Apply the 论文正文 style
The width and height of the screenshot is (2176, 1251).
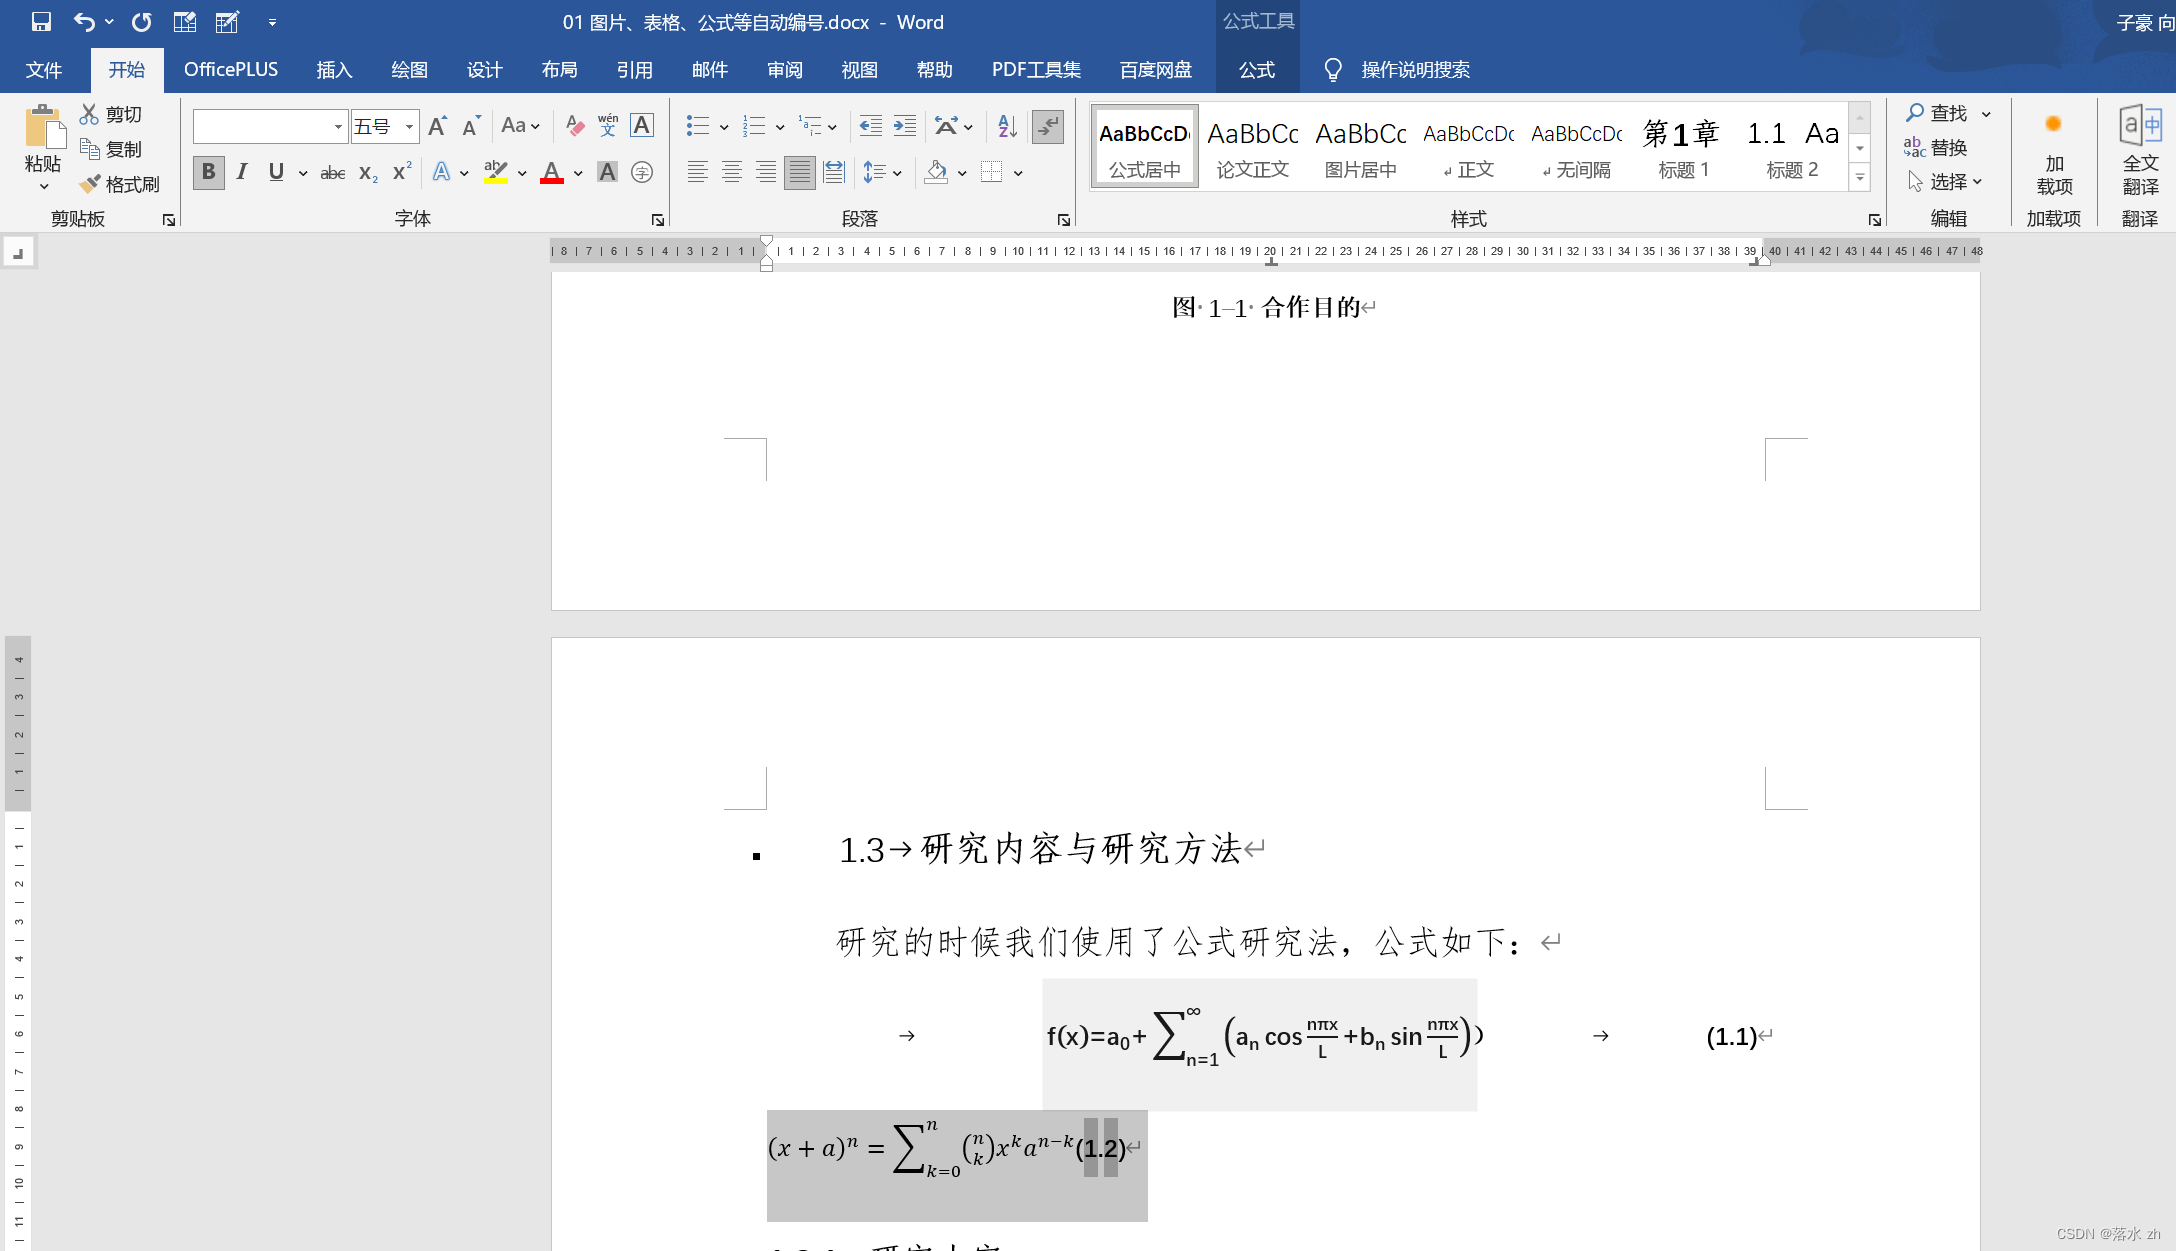(x=1253, y=148)
